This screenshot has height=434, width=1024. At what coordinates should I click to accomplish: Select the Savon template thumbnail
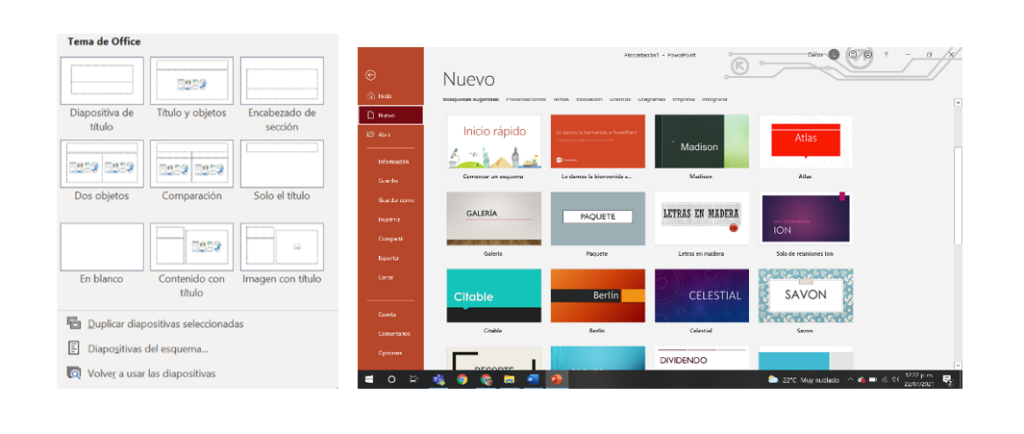coord(806,296)
